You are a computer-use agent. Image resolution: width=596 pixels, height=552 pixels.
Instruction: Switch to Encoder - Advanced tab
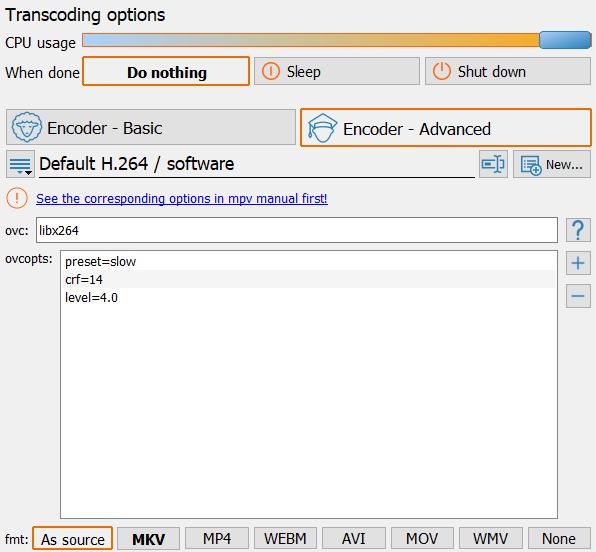coord(446,128)
